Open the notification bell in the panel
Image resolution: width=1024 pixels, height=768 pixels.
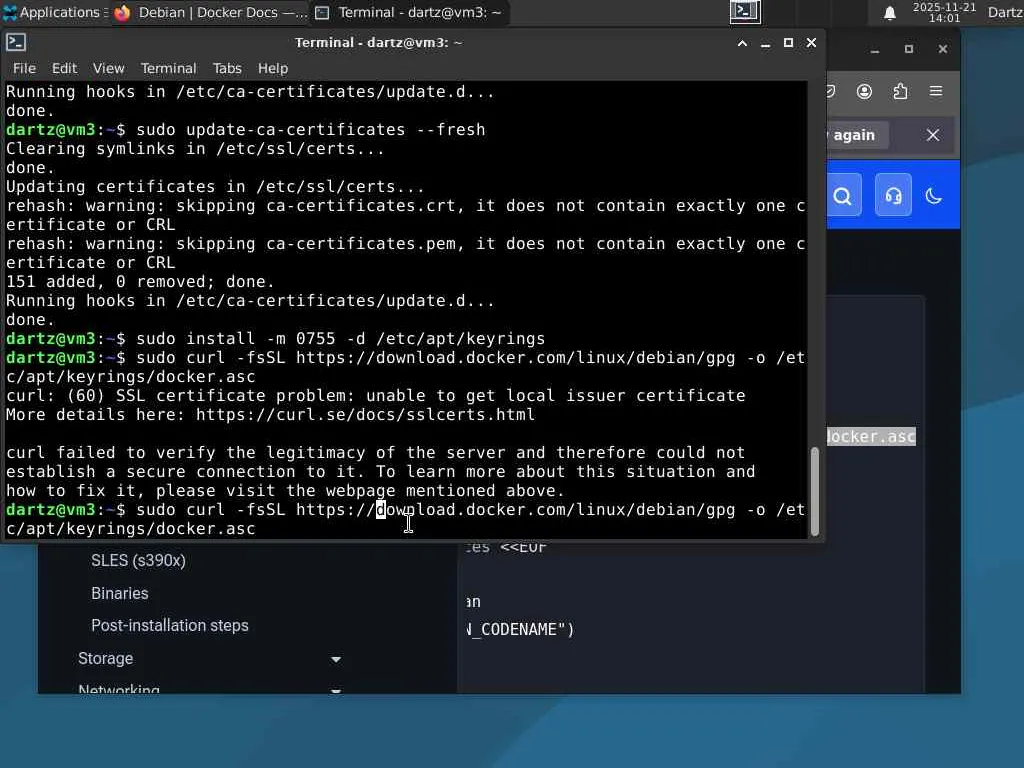889,13
